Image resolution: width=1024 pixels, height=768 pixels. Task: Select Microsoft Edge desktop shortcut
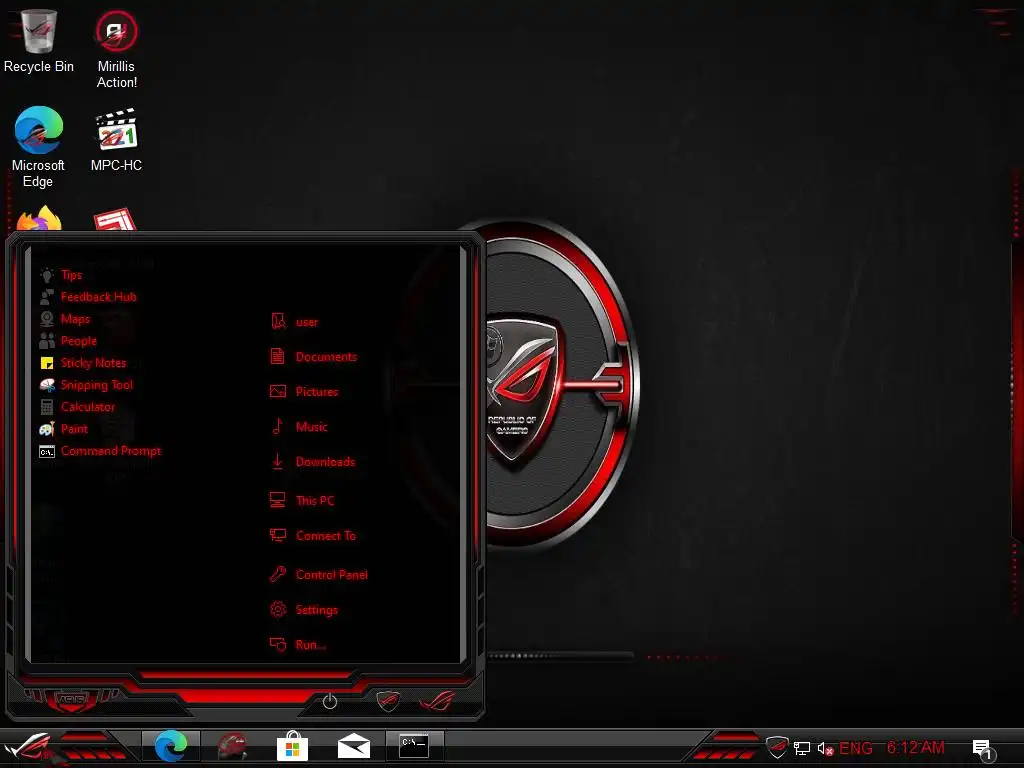tap(38, 148)
